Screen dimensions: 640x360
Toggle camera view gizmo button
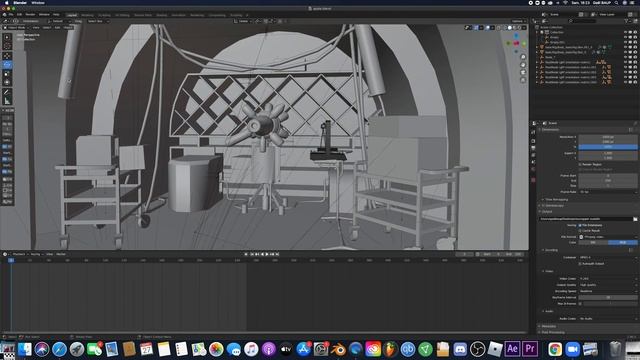(523, 73)
